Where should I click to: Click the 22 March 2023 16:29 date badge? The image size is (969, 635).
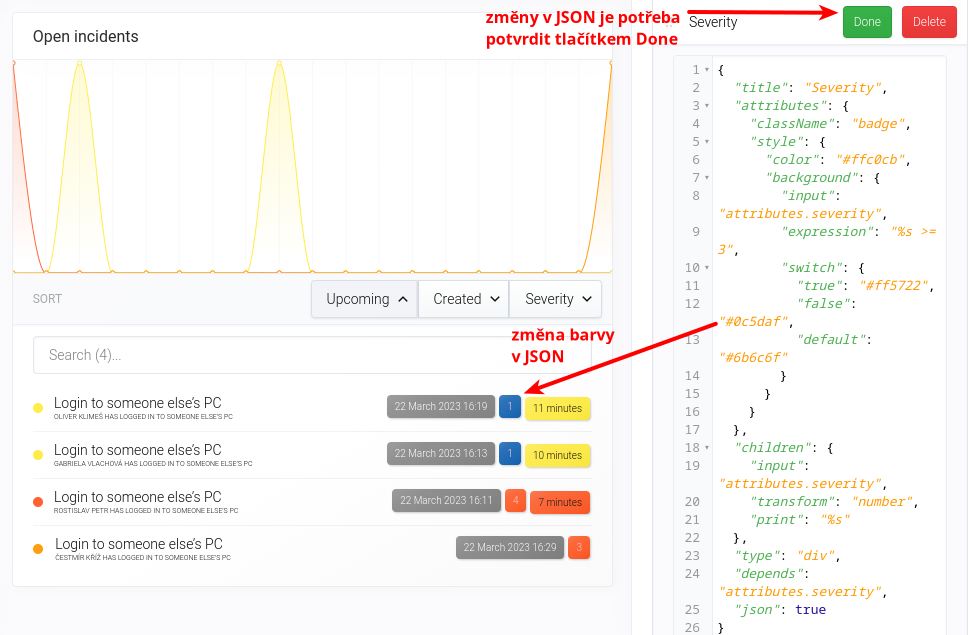tap(510, 547)
